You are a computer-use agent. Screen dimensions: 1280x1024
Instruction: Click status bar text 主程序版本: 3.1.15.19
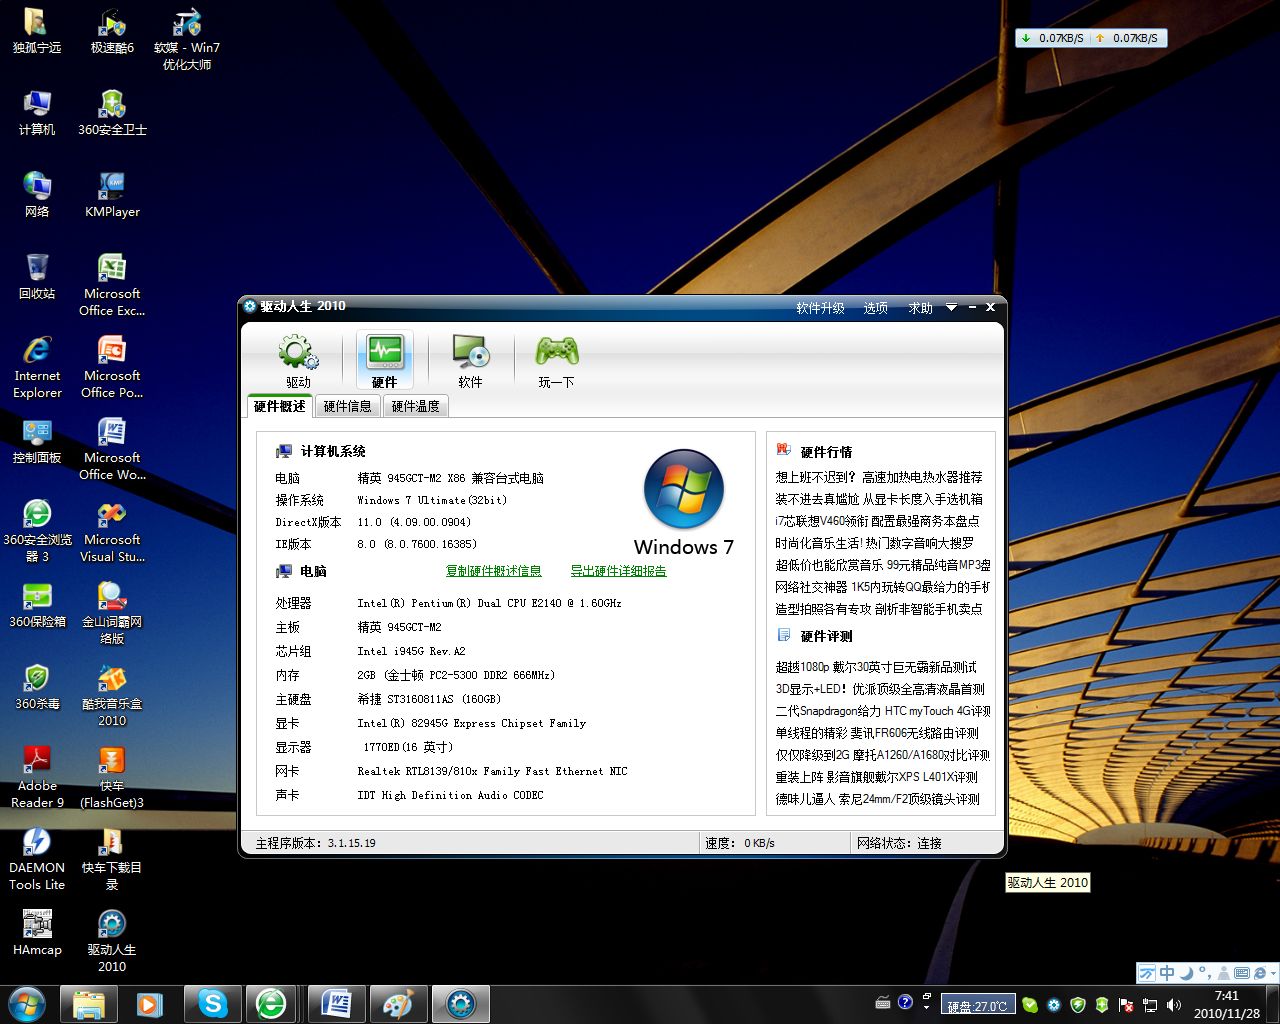(x=315, y=843)
